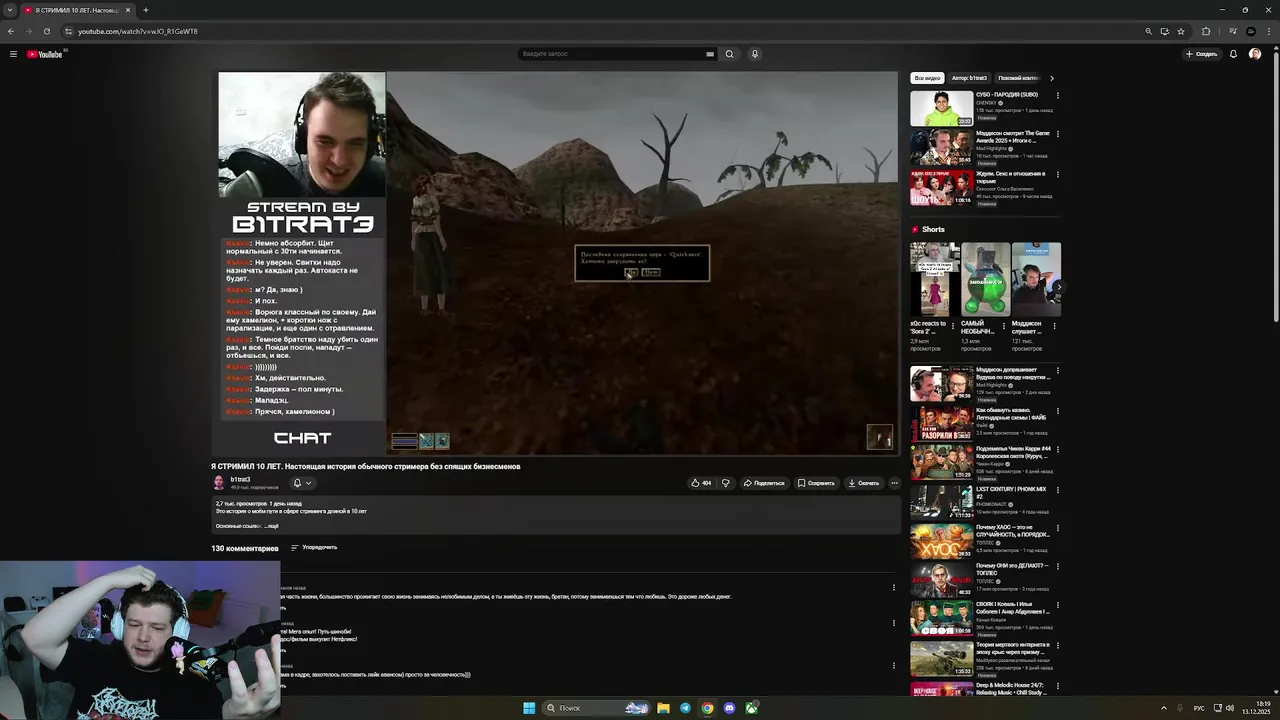Open the b1trat3 channel name link
Screen dimensions: 1280x720
point(240,479)
